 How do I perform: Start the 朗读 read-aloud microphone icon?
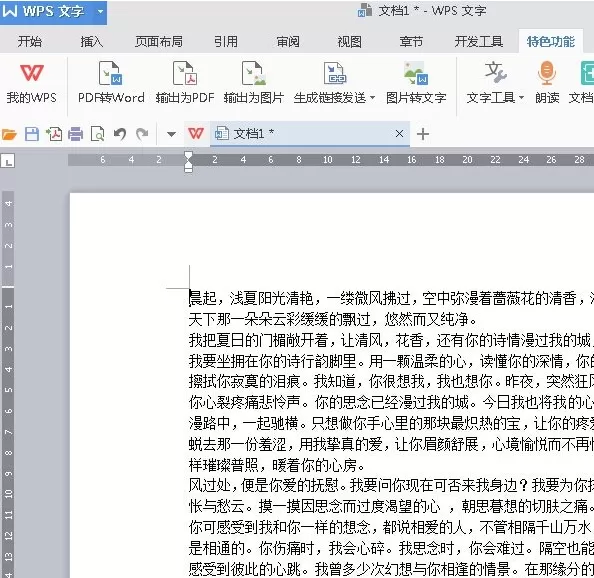pos(547,73)
